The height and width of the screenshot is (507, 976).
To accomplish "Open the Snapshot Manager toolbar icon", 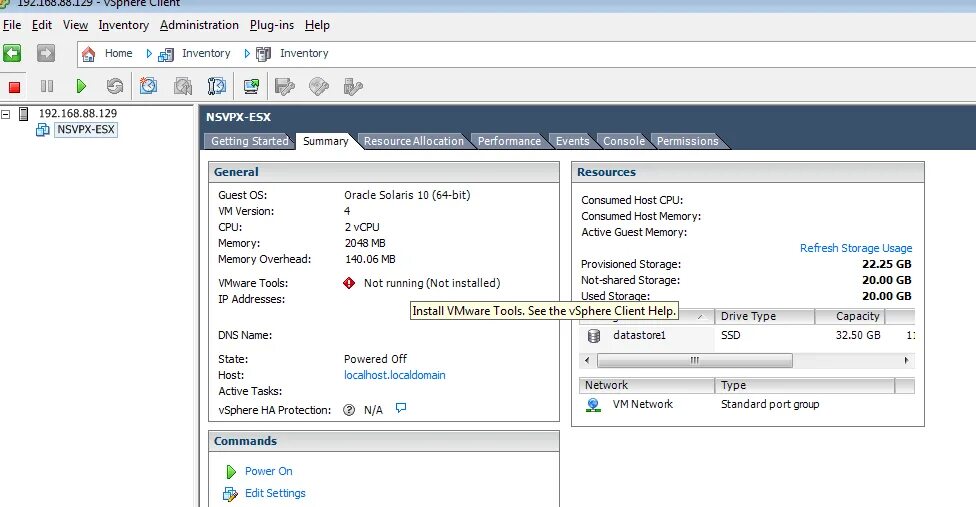I will click(217, 86).
